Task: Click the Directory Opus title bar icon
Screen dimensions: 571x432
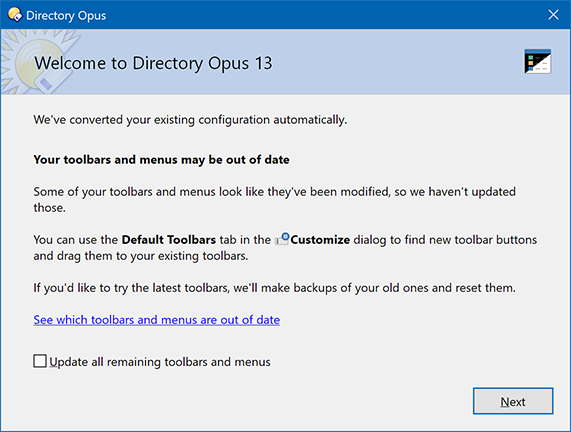Action: (15, 15)
